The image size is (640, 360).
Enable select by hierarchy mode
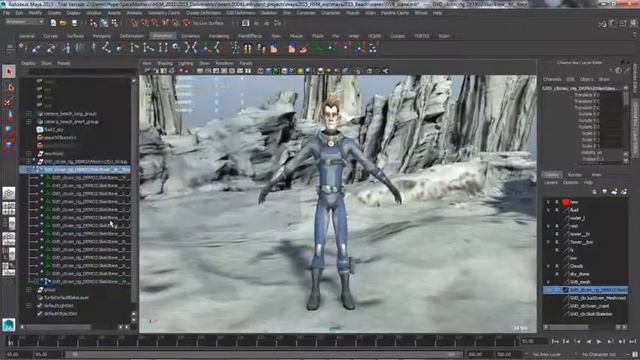tap(93, 23)
